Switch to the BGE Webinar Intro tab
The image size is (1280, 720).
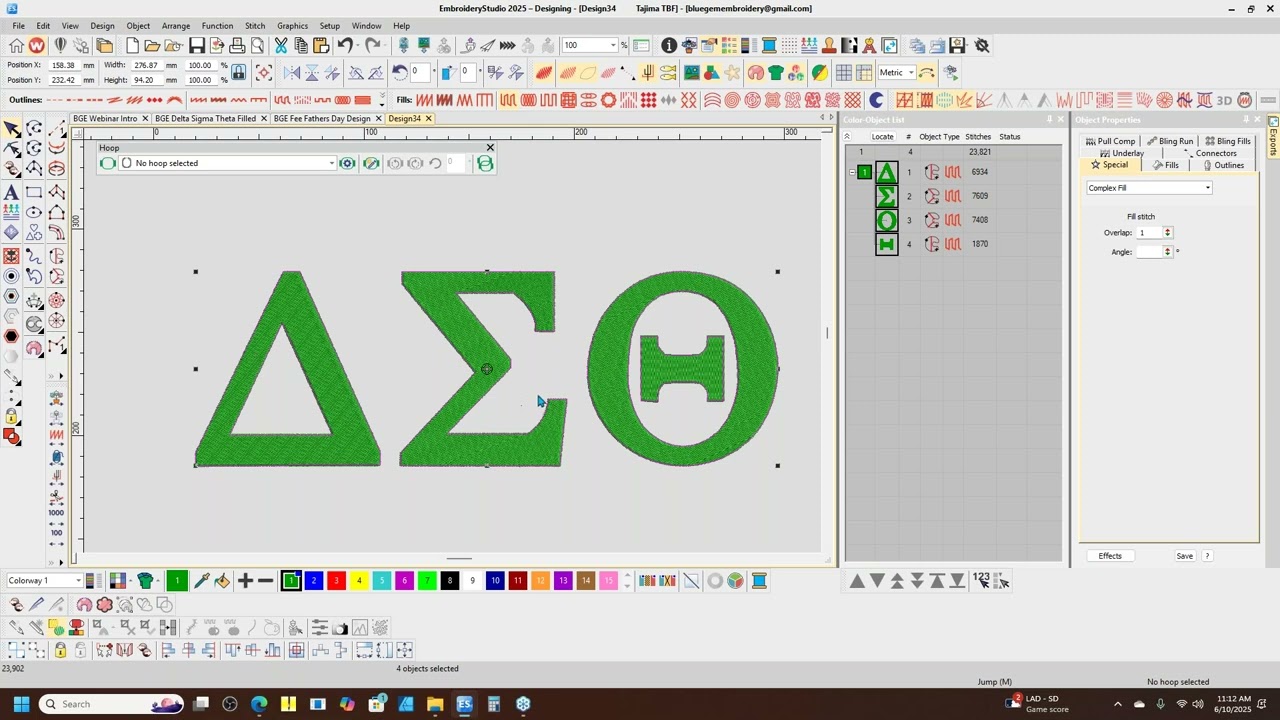[x=105, y=118]
